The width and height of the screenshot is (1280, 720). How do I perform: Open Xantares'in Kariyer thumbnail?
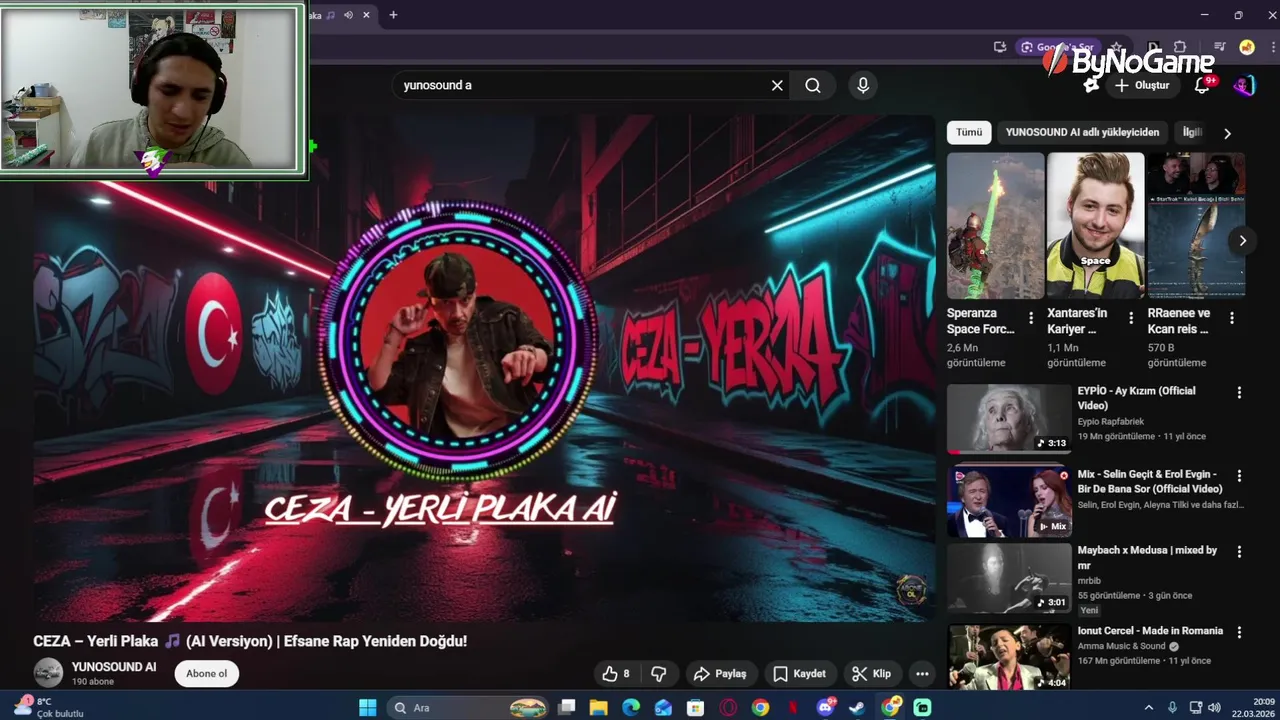tap(1095, 225)
